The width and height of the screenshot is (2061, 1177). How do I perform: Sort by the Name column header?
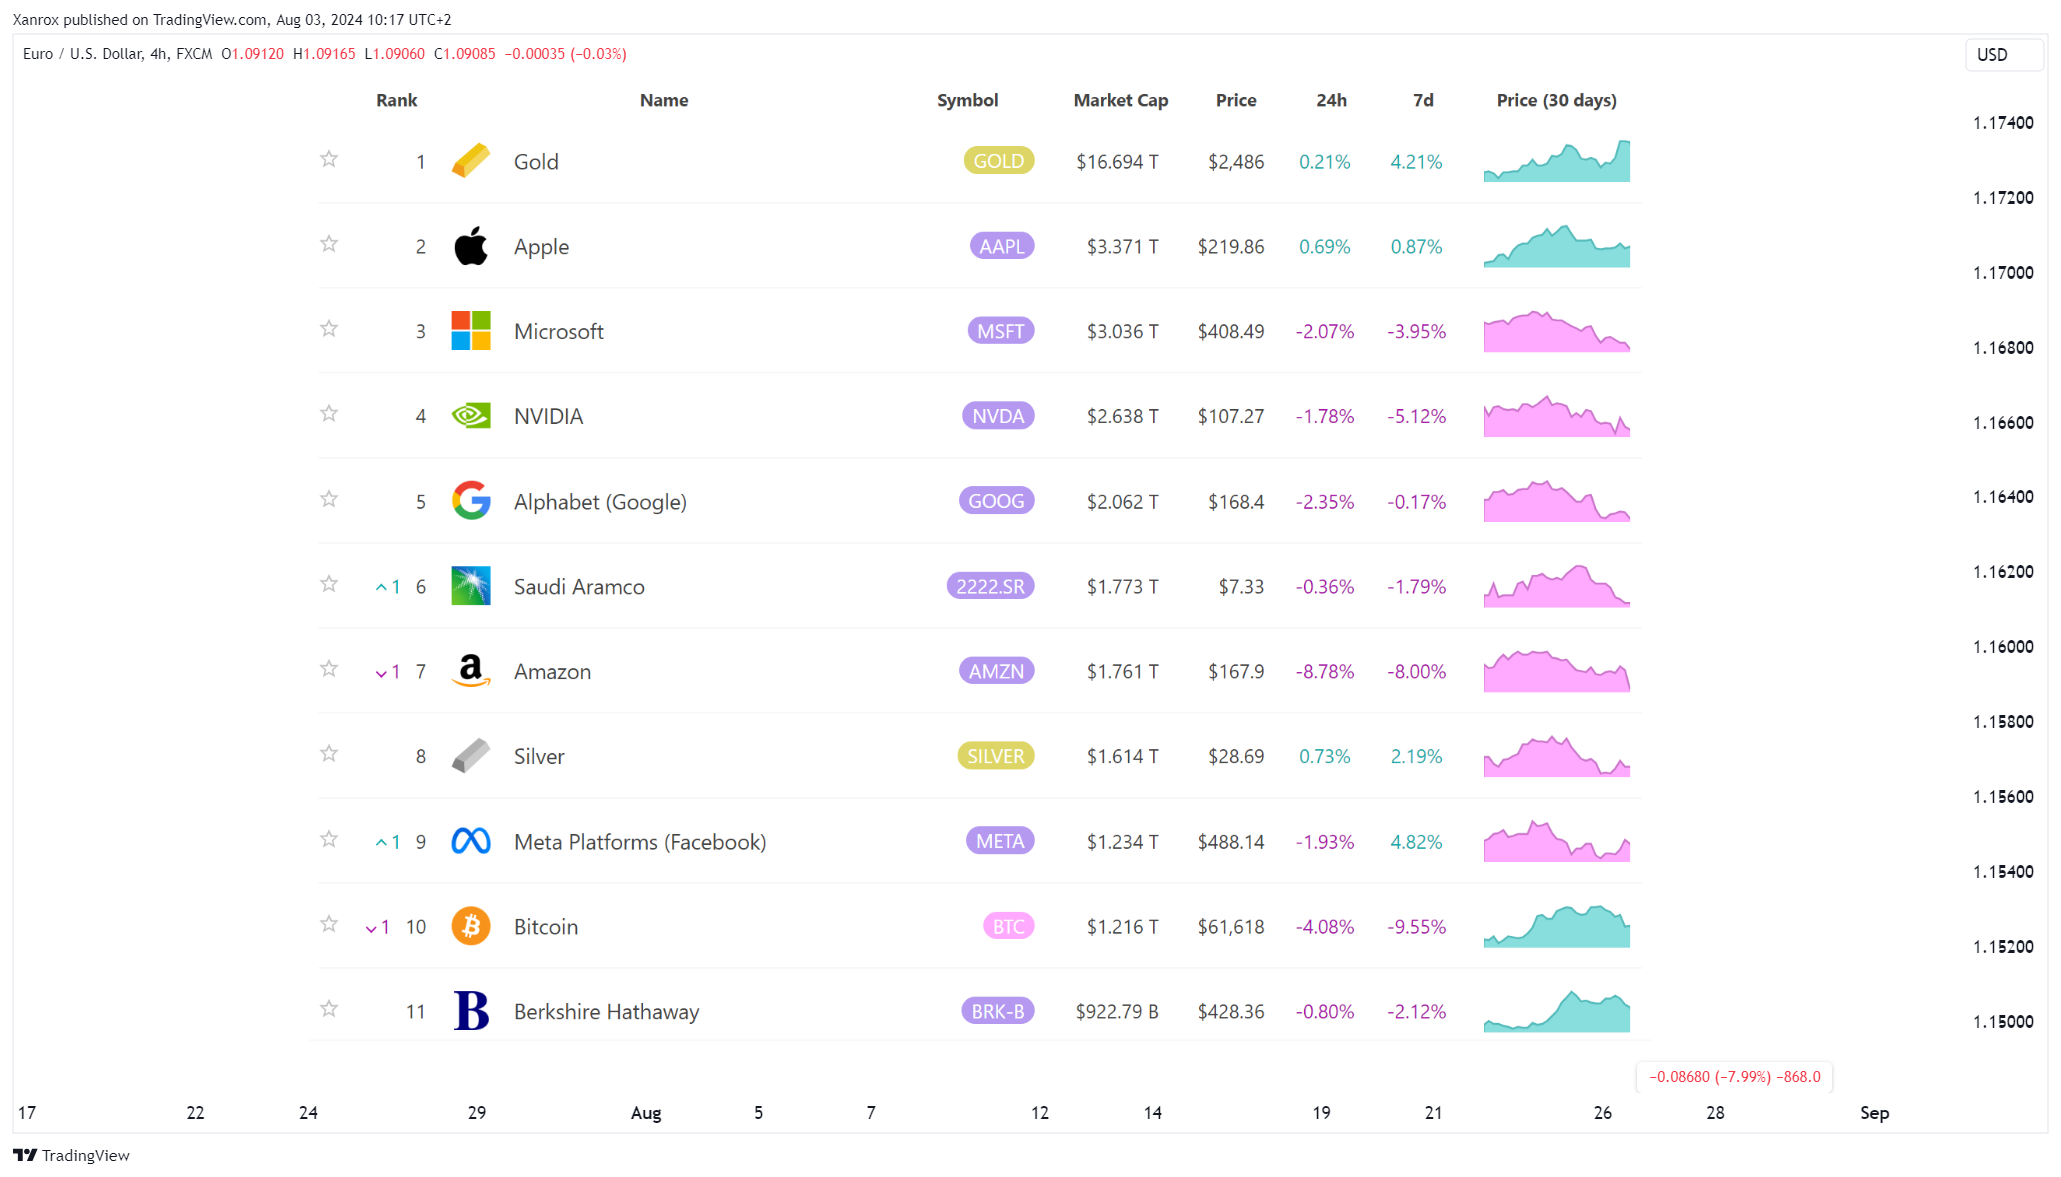[664, 100]
